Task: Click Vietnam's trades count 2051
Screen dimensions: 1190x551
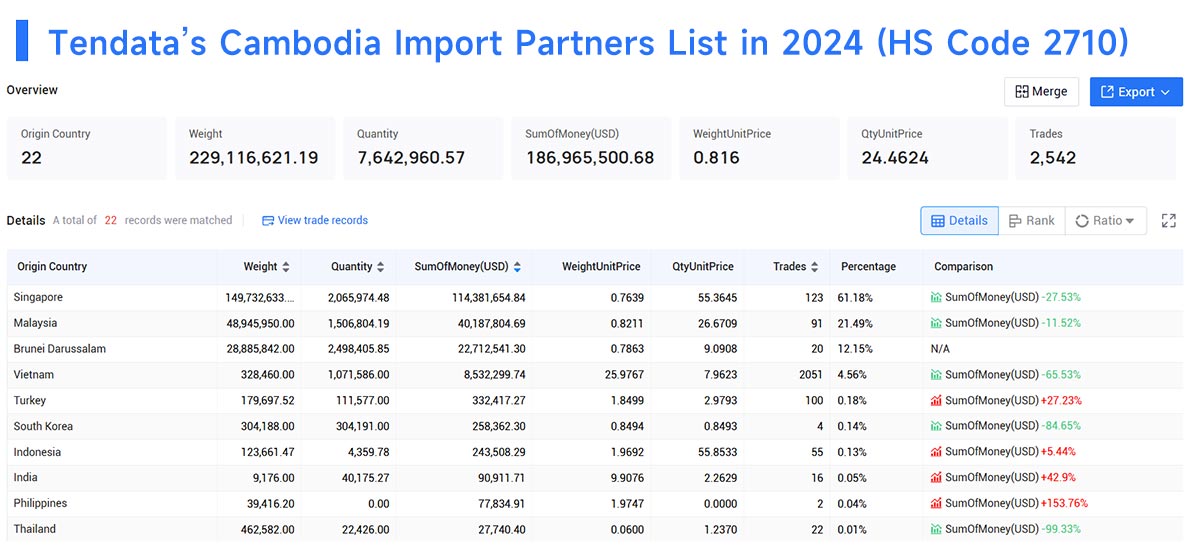Action: pyautogui.click(x=810, y=375)
